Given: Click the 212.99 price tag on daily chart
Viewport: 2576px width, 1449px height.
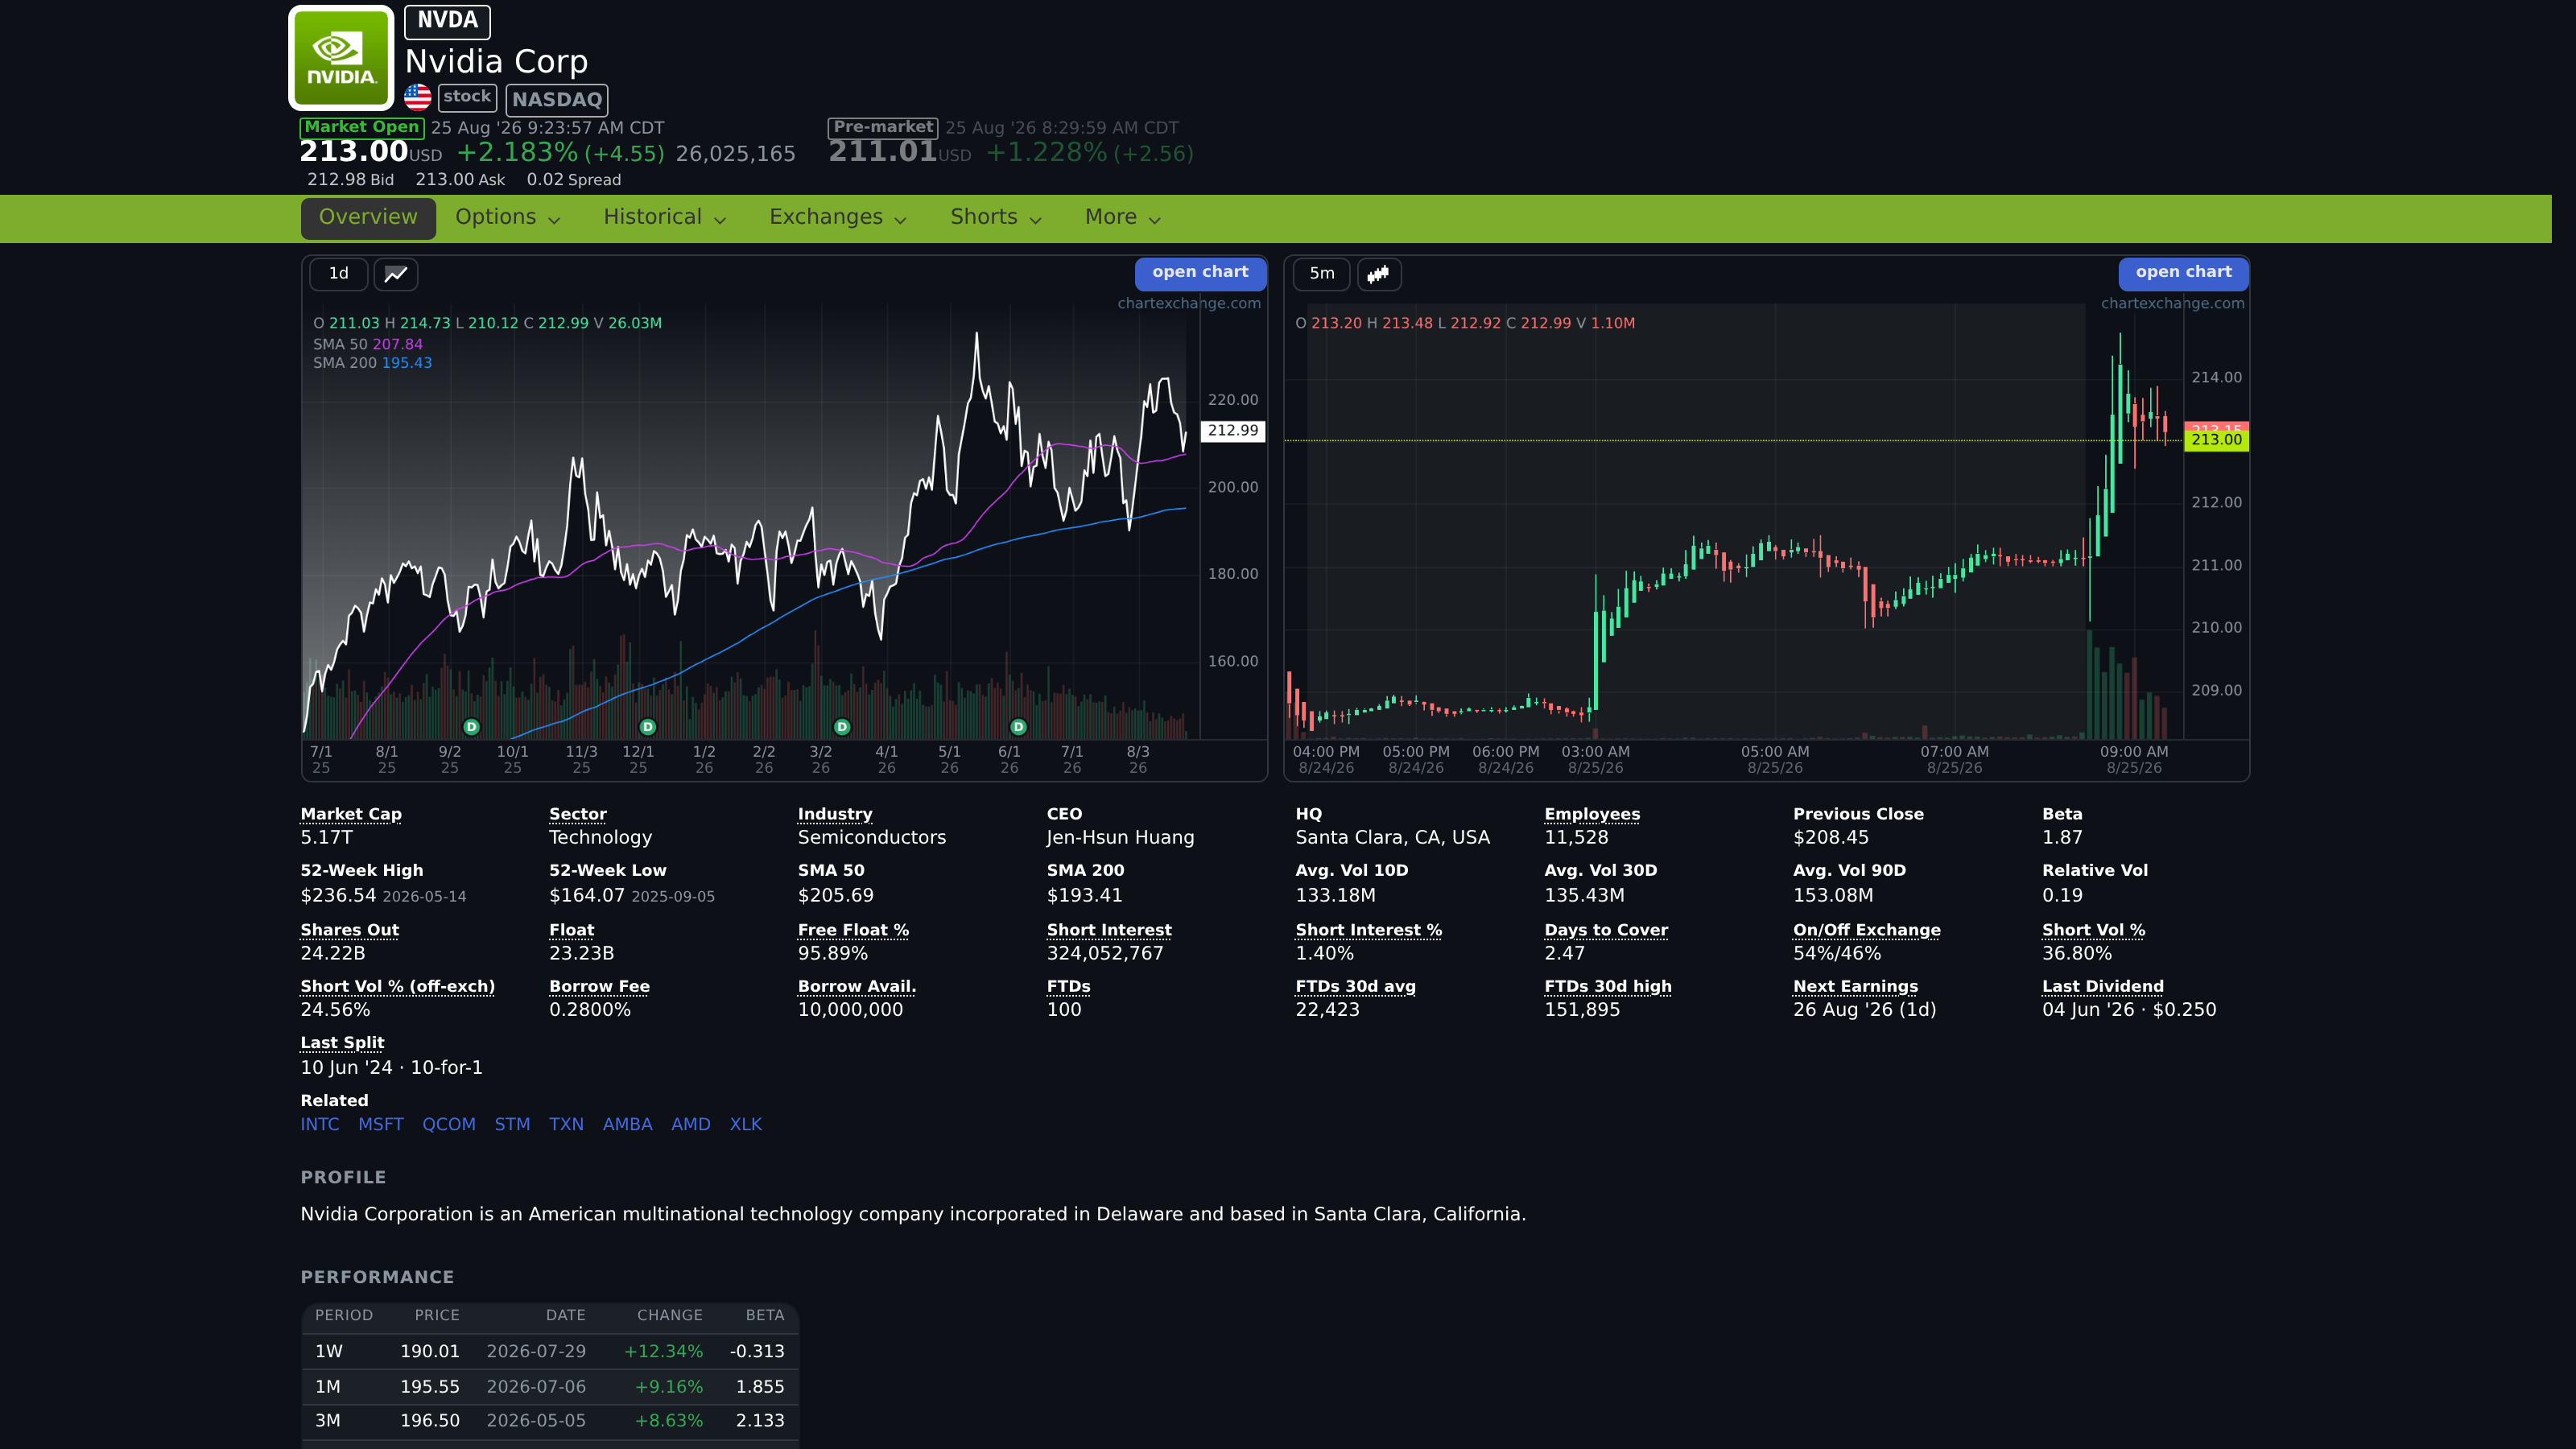Looking at the screenshot, I should coord(1233,431).
